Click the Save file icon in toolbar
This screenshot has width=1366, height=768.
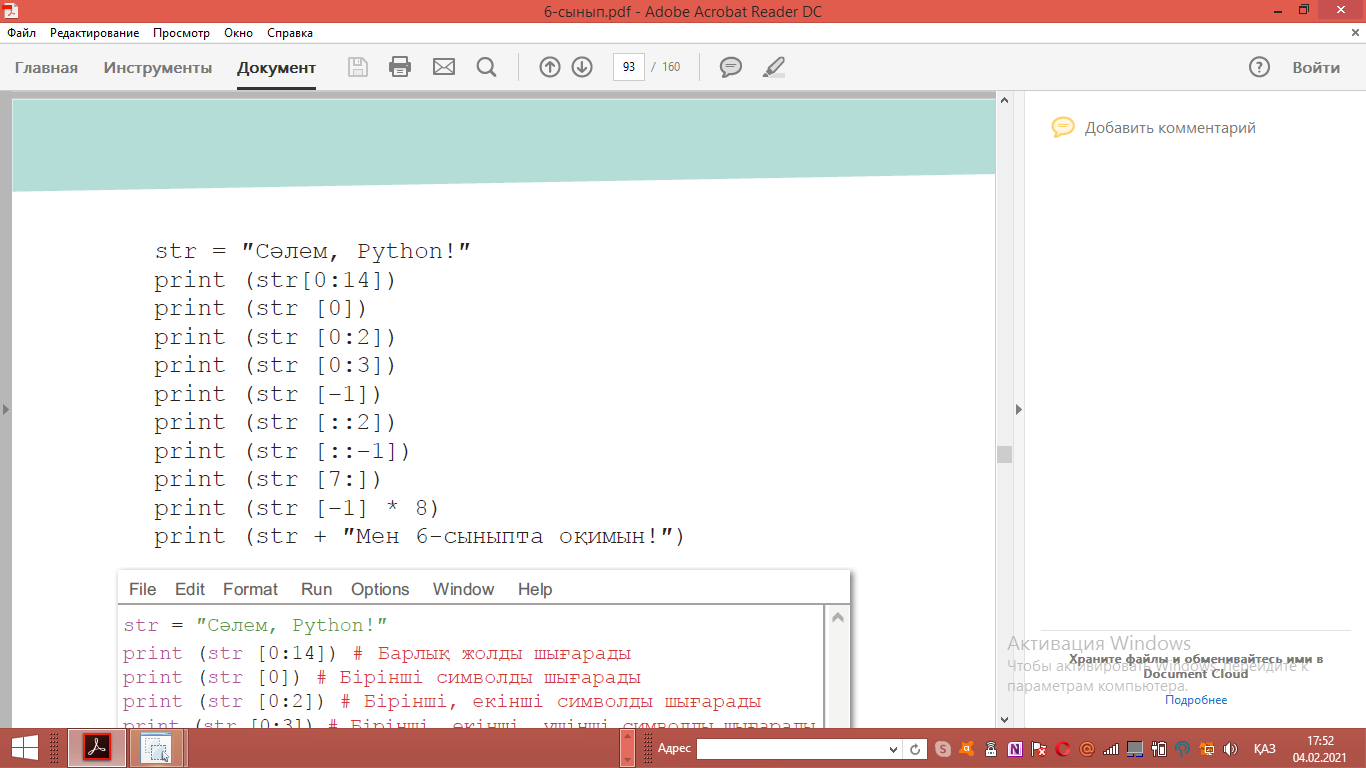357,67
